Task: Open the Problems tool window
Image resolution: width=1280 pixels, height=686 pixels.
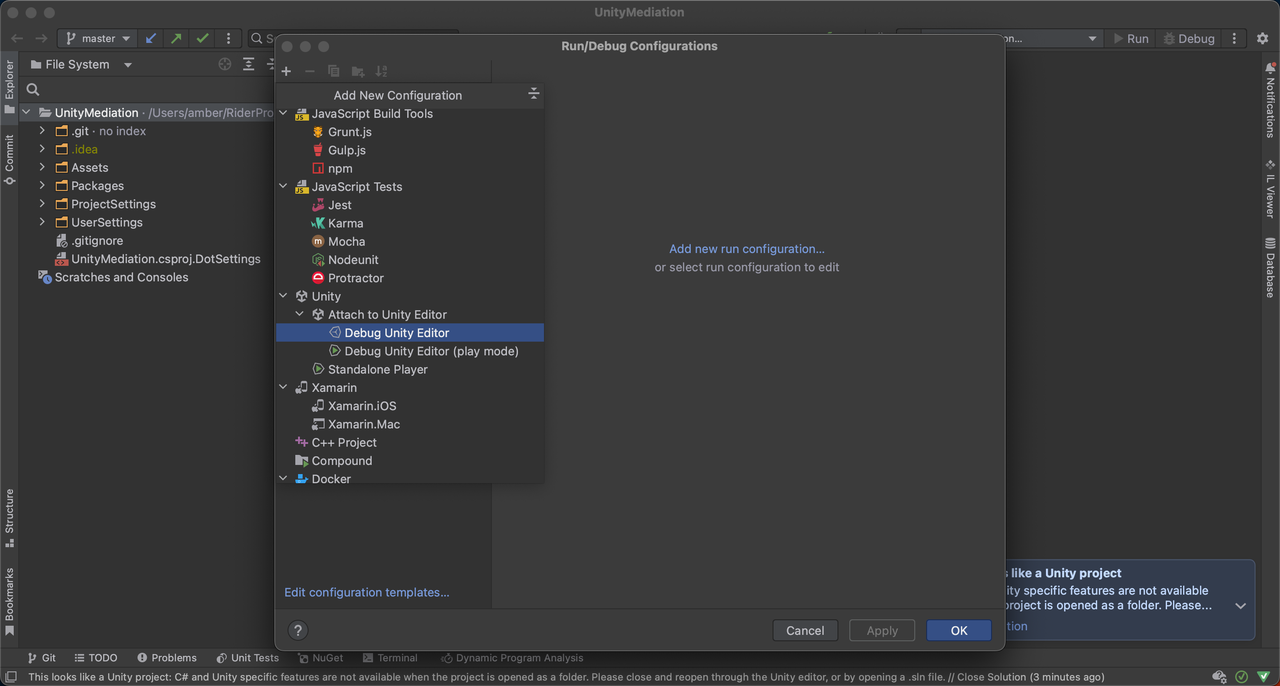Action: pos(166,658)
